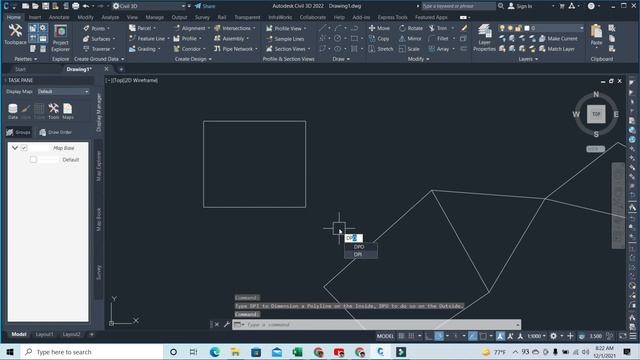This screenshot has height=360, width=640.
Task: Launch Project Explorer
Action: pos(60,38)
